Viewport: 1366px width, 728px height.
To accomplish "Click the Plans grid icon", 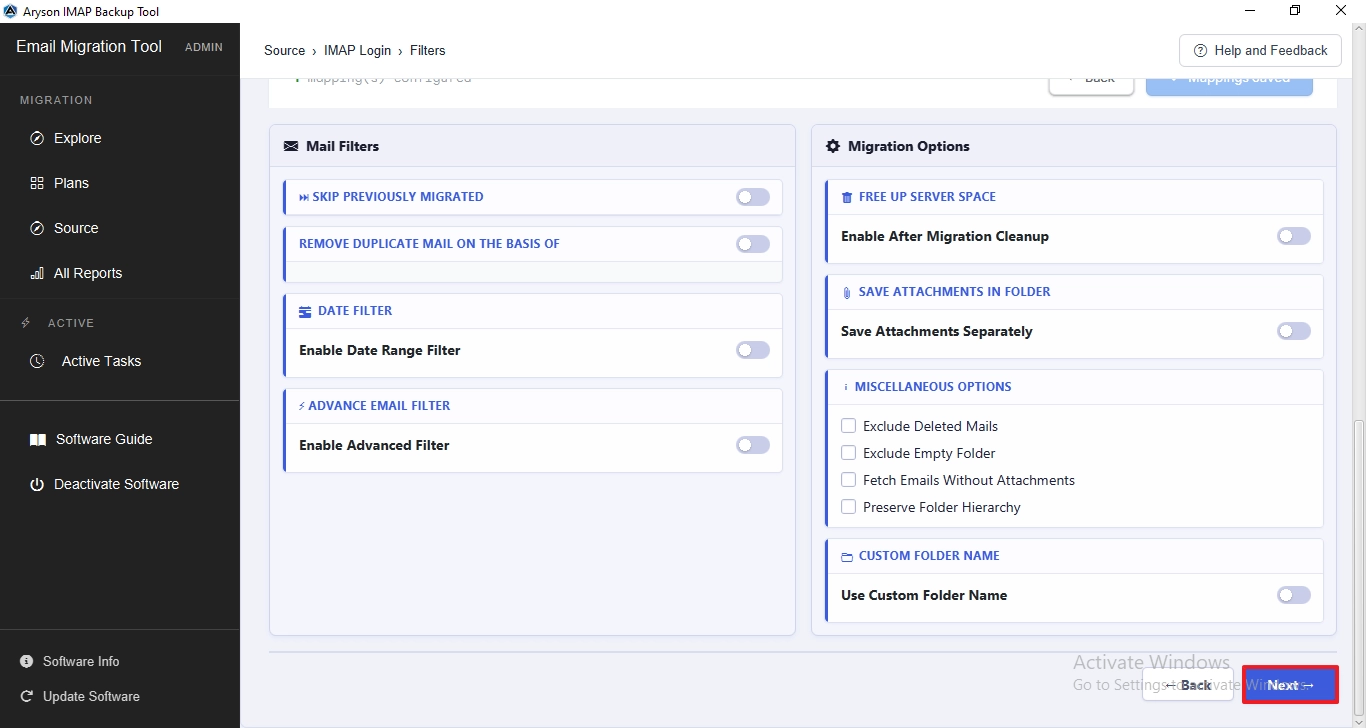I will point(37,183).
